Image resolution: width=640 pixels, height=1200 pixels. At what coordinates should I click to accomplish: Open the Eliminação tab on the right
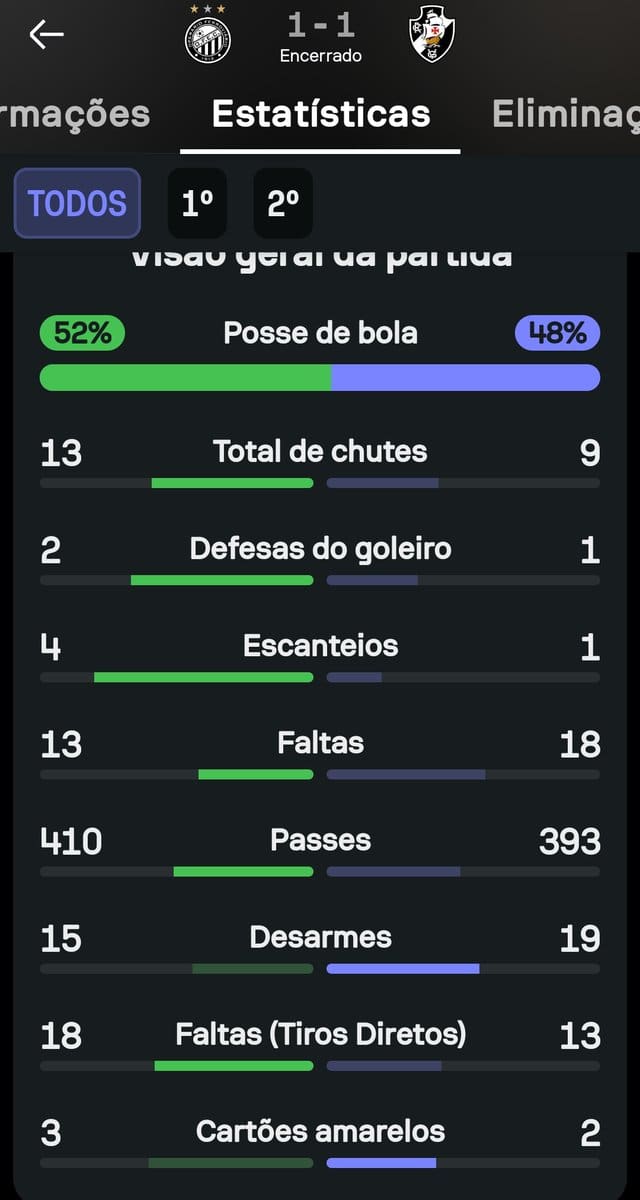click(x=566, y=114)
